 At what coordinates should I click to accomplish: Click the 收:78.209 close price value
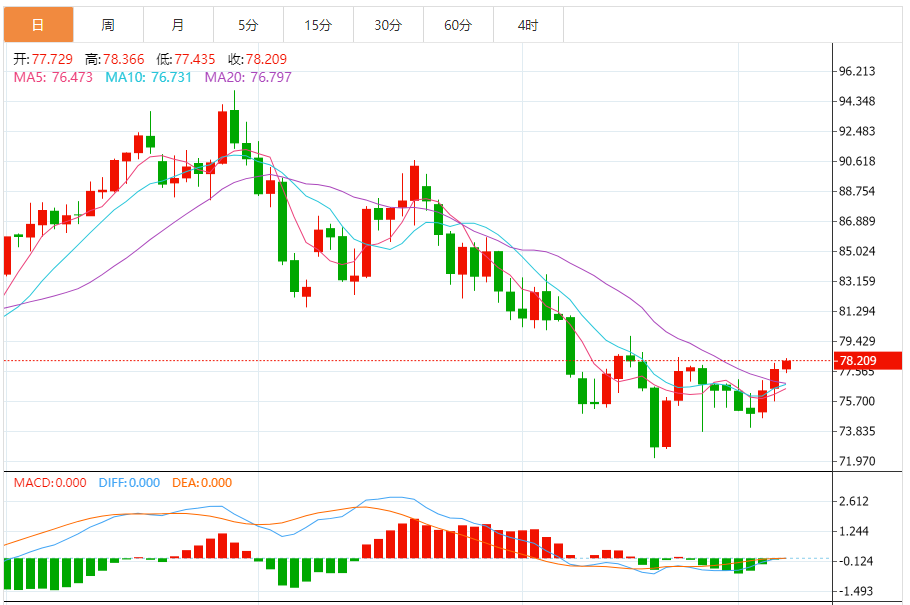(257, 59)
